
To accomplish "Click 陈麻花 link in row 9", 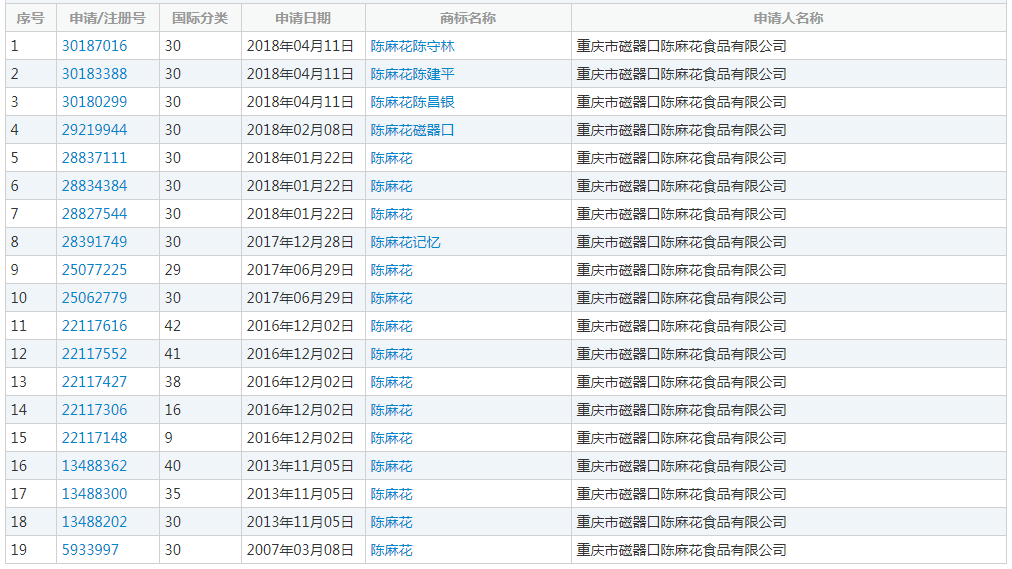I will point(391,270).
